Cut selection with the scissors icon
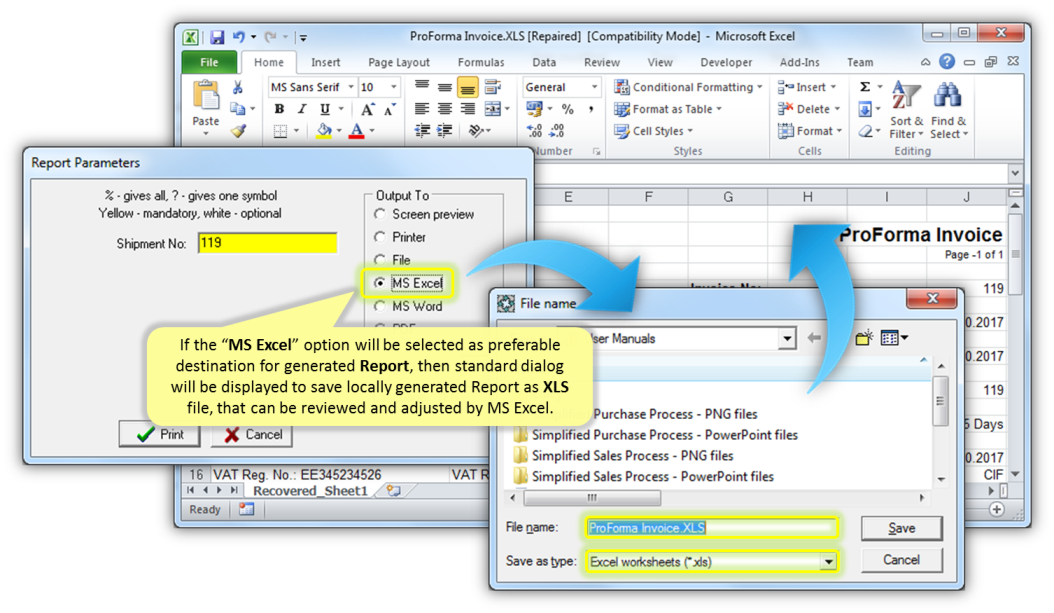This screenshot has width=1054, height=613. tap(237, 87)
